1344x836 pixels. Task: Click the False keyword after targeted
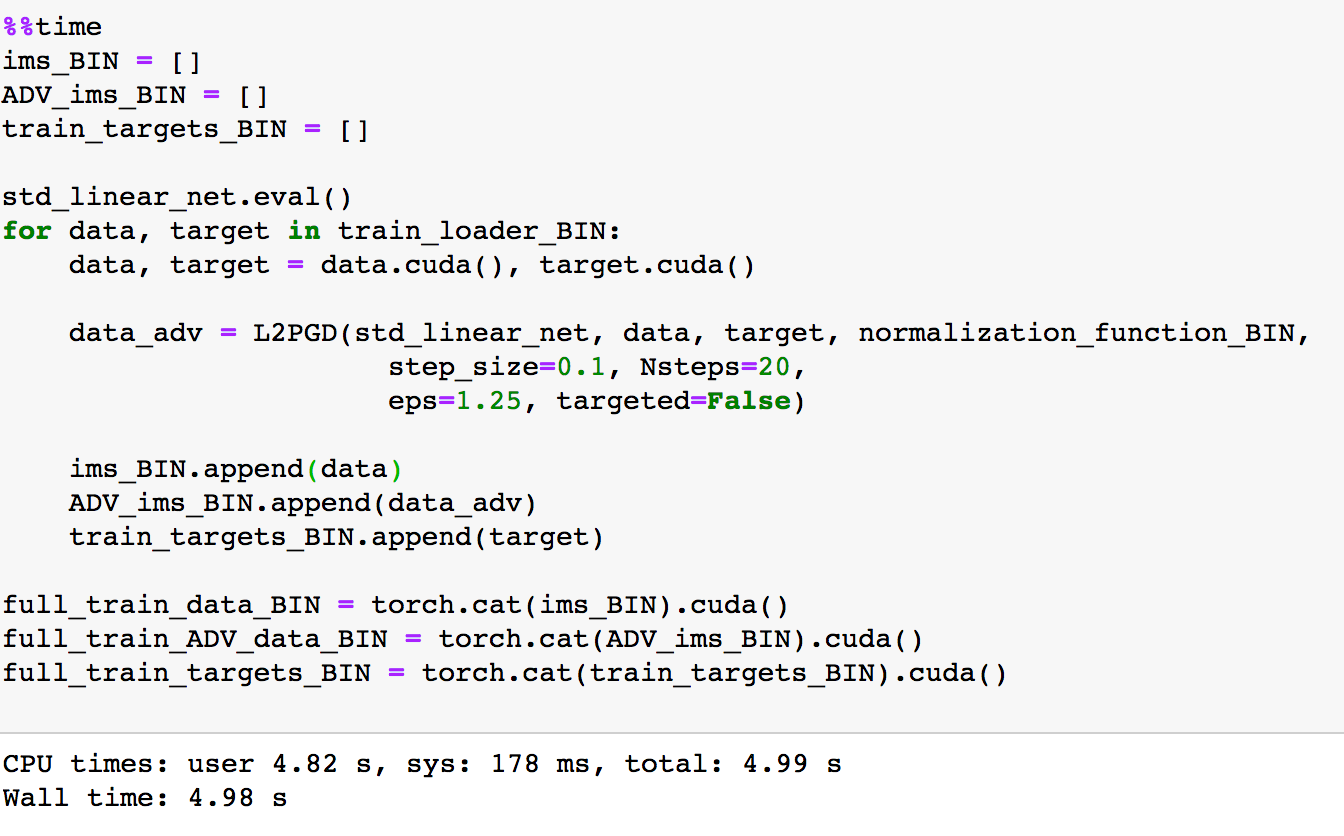coord(748,401)
